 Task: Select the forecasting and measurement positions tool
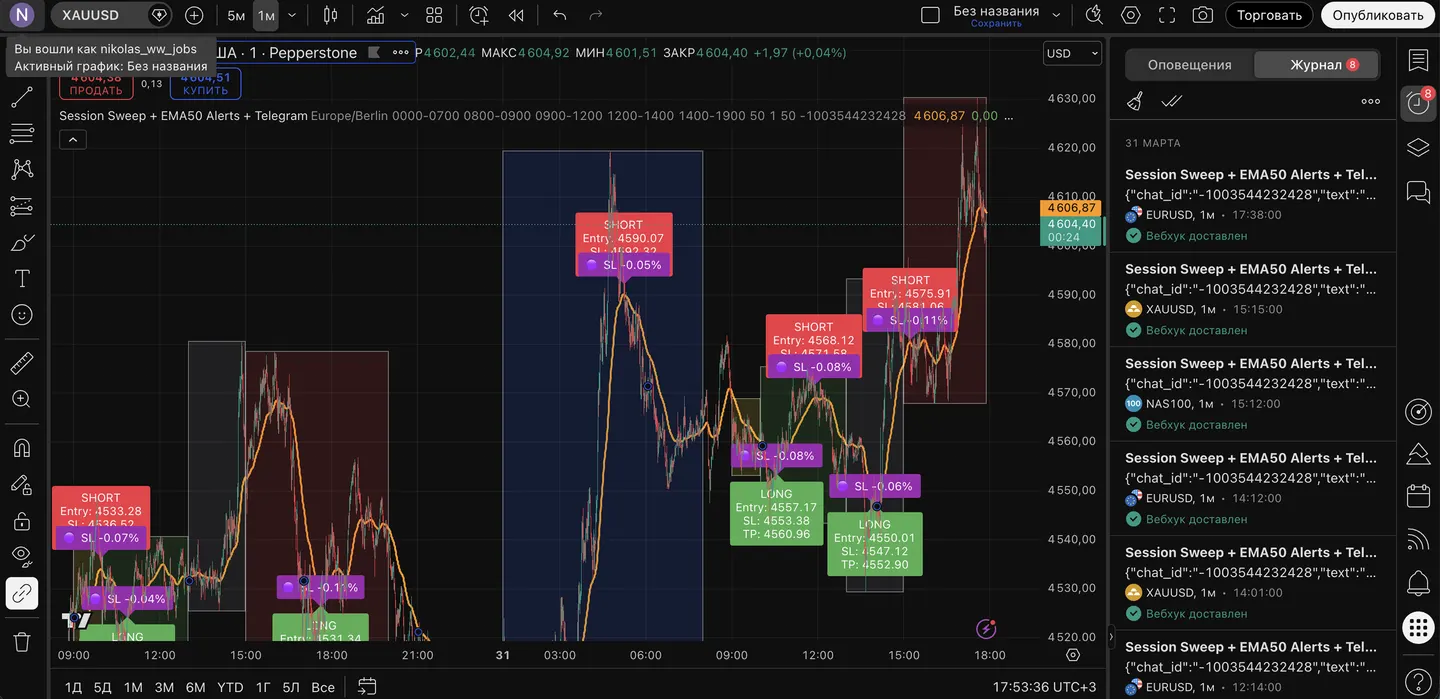[x=21, y=206]
